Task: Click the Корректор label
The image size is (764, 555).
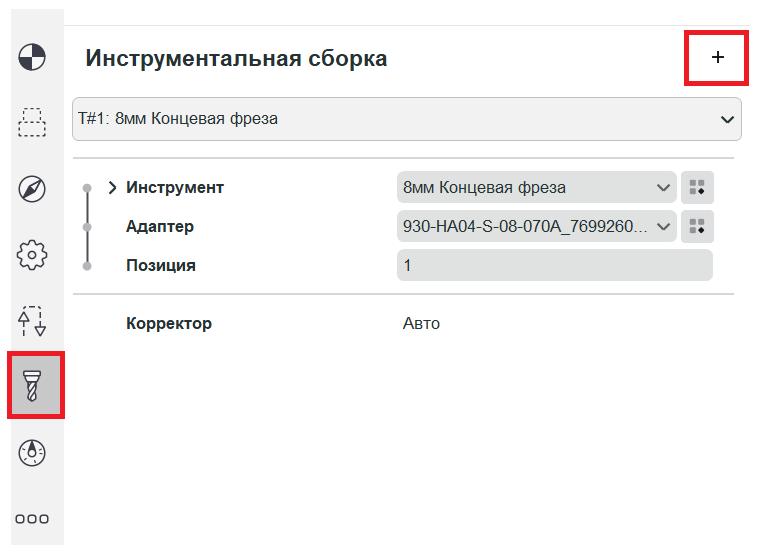Action: tap(169, 324)
